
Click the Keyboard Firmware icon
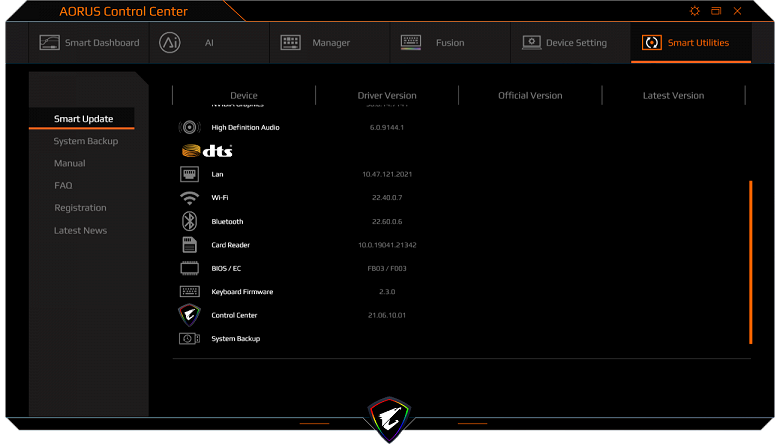click(190, 291)
